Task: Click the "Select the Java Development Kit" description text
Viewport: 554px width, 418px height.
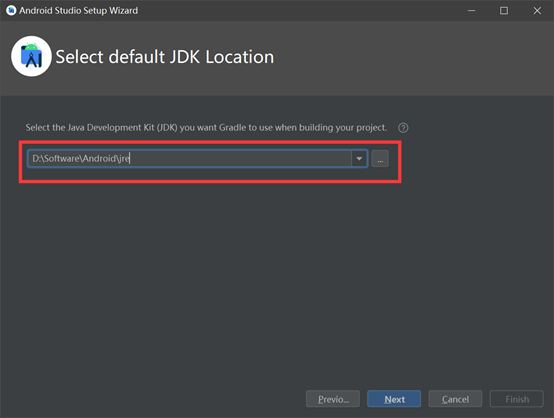Action: 206,128
